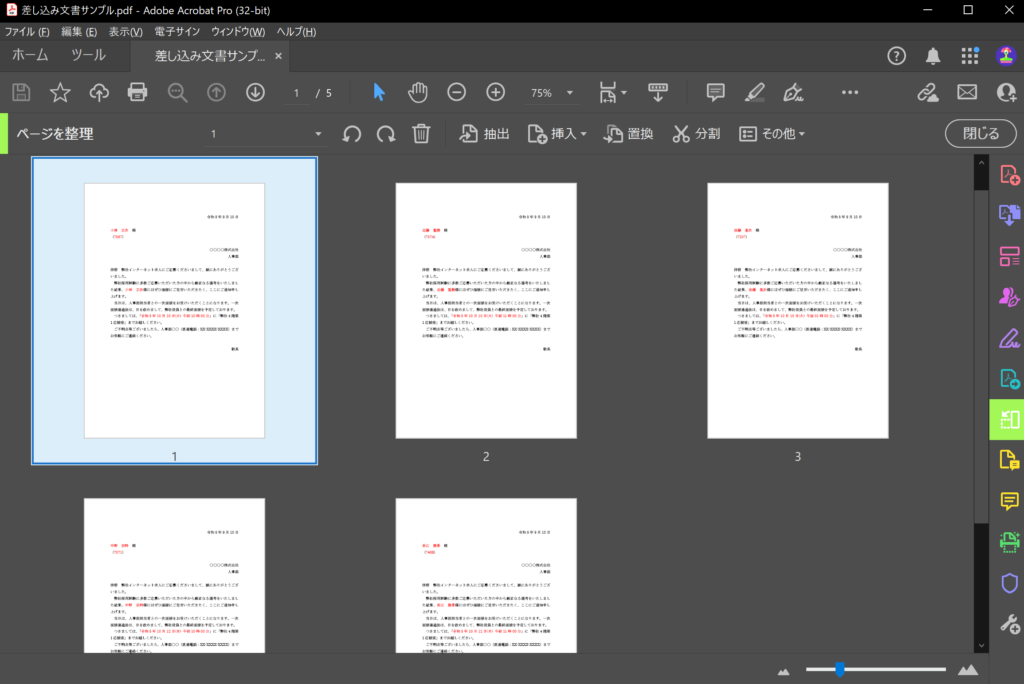Replace pages using the 置換 tool

click(x=627, y=132)
